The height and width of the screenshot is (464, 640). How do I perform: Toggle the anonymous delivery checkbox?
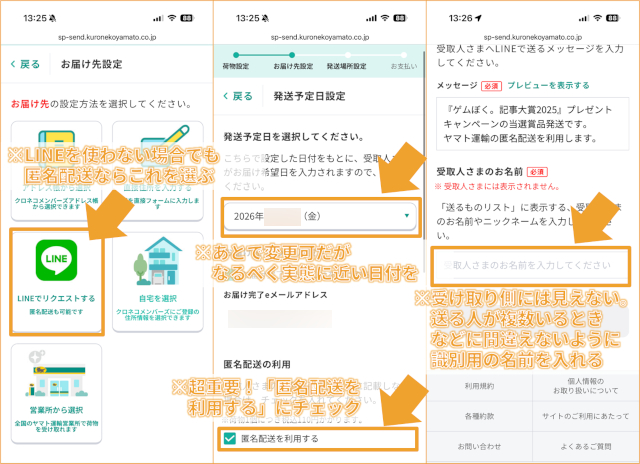231,438
